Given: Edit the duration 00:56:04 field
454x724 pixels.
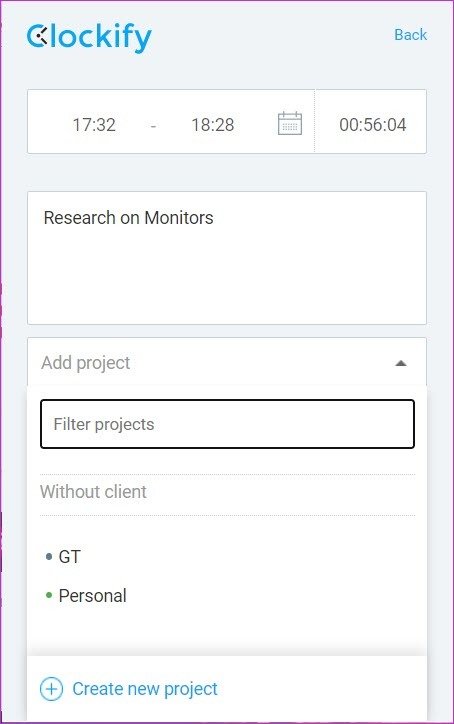Looking at the screenshot, I should (372, 125).
